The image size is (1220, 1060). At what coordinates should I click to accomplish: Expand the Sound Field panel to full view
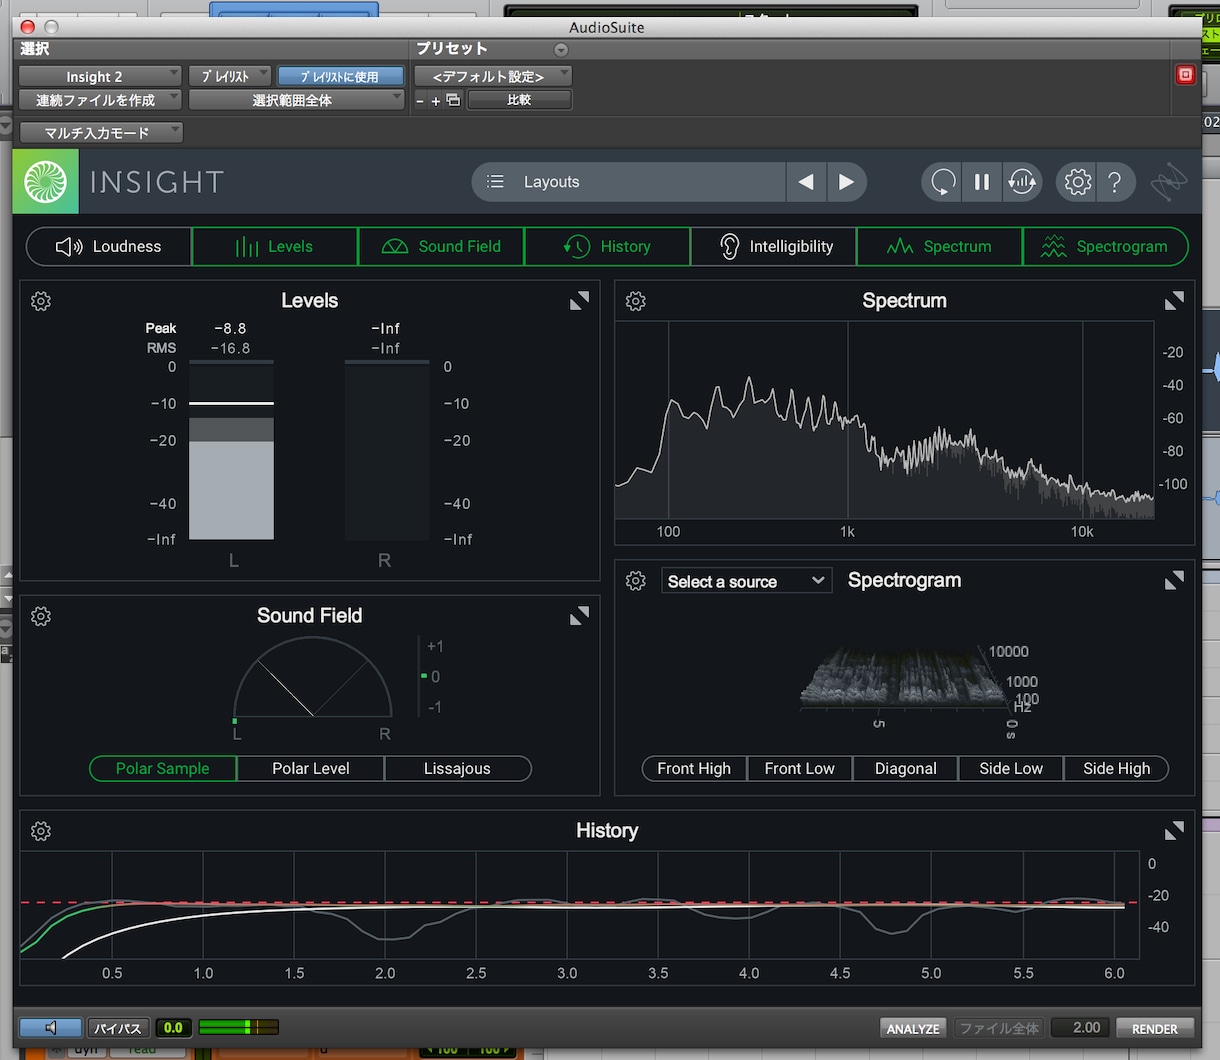click(x=579, y=616)
